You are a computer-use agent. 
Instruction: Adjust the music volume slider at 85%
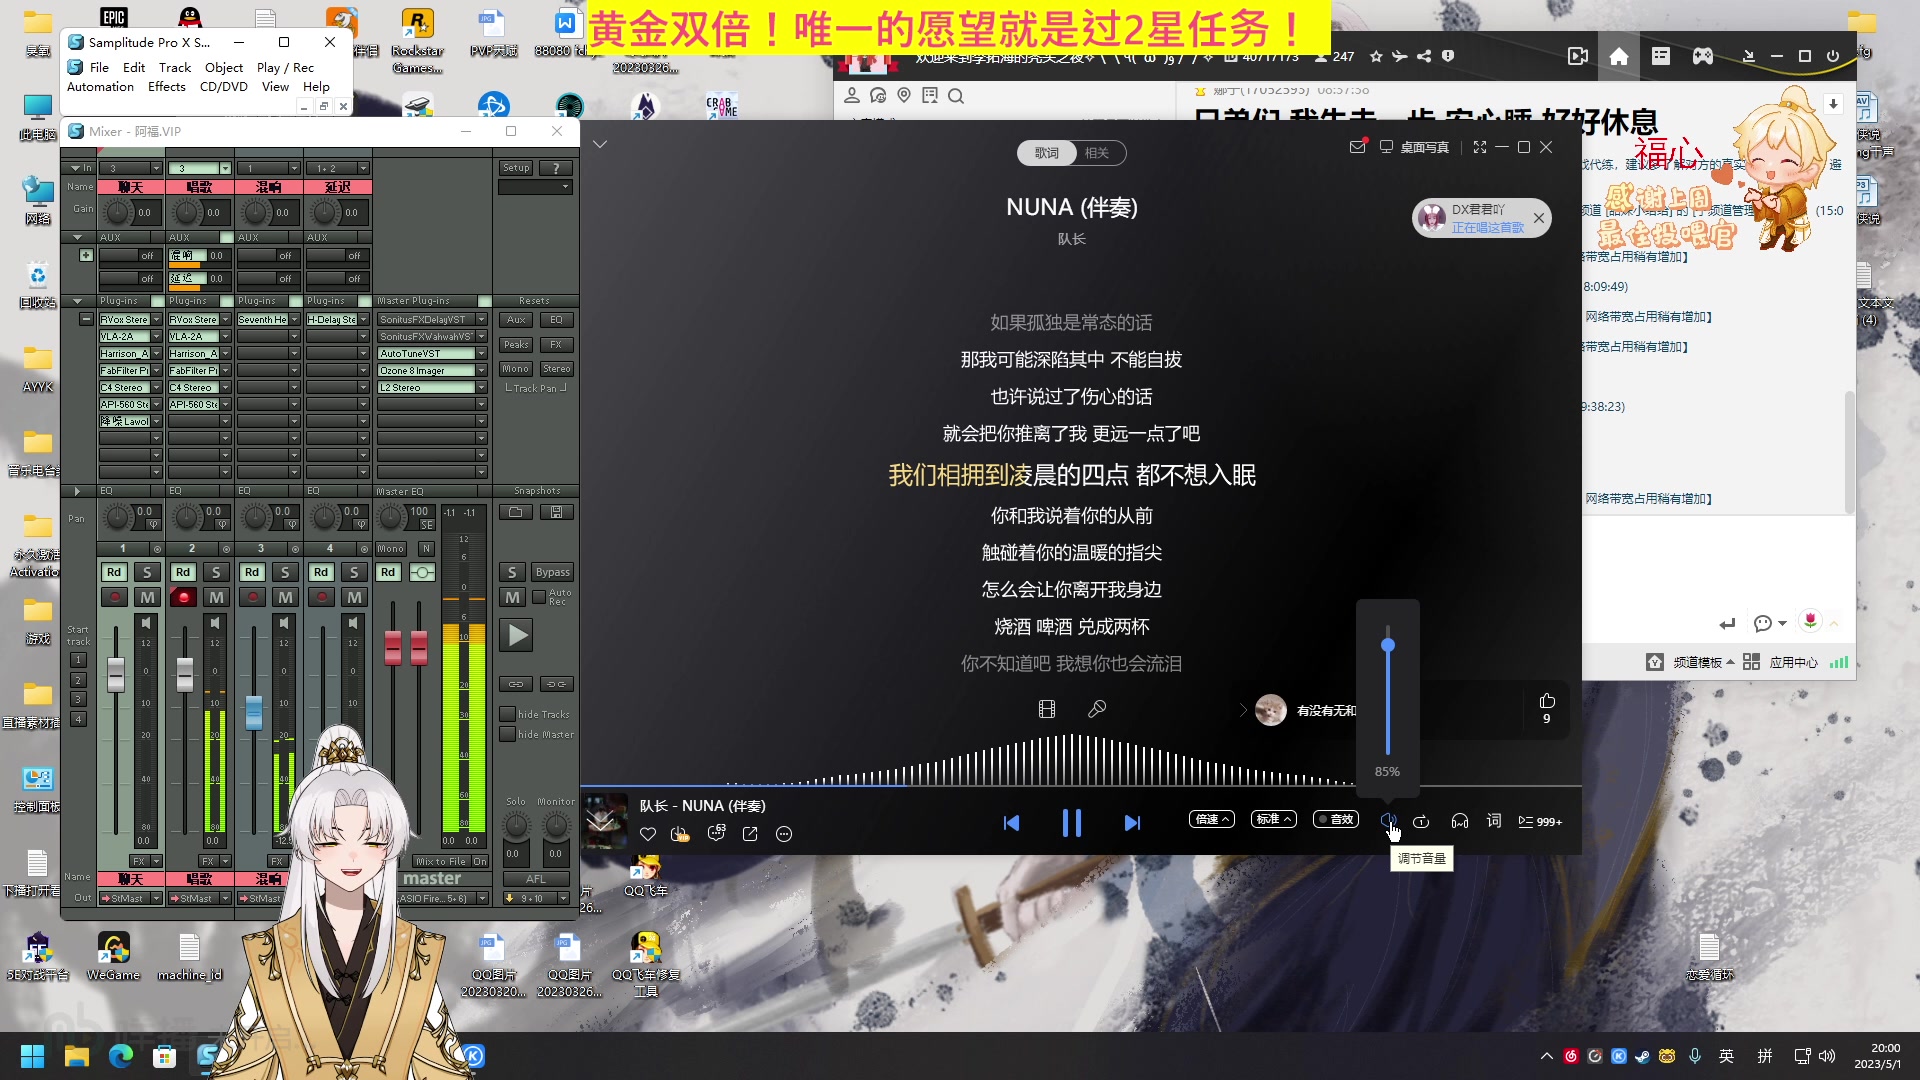pyautogui.click(x=1388, y=645)
